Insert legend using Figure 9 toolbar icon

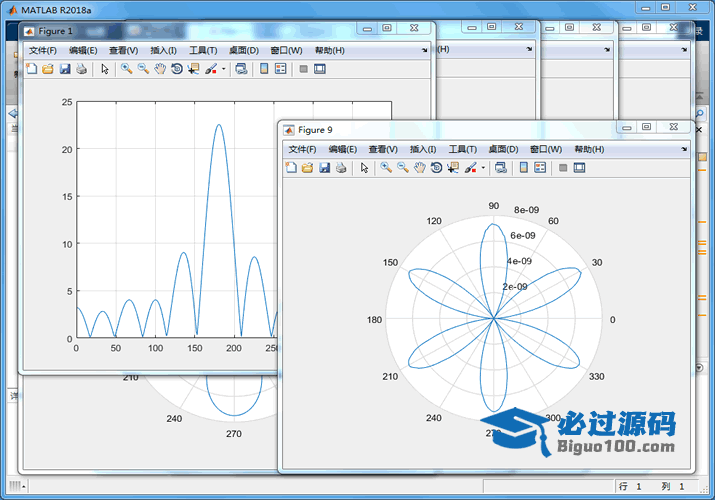click(x=540, y=168)
